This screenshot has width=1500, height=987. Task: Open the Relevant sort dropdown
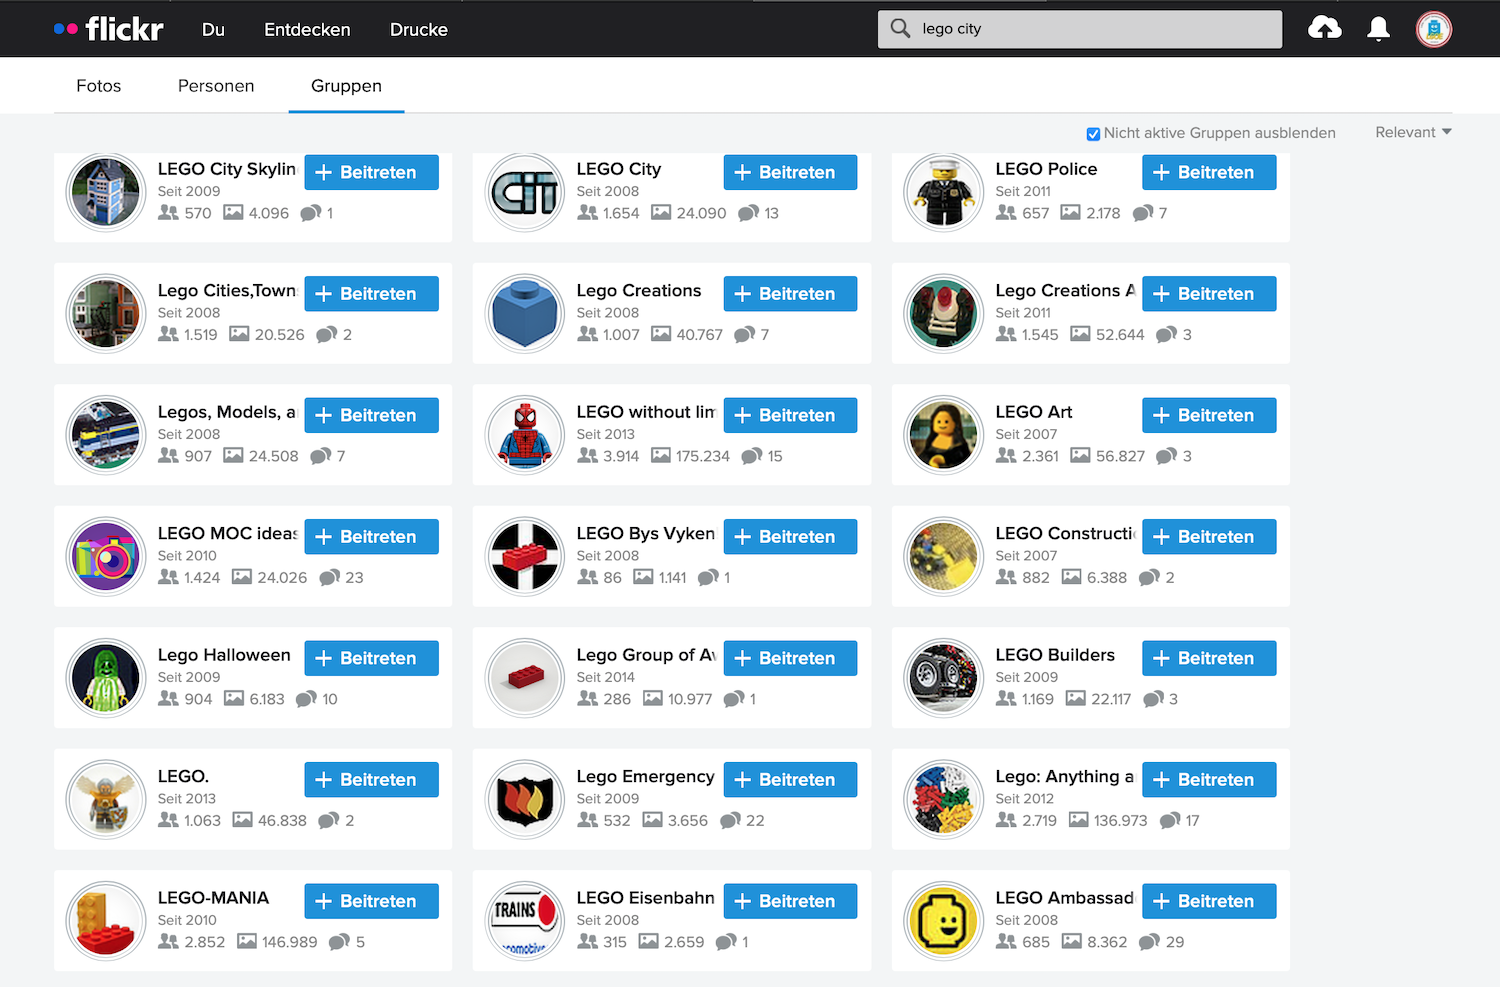[x=1413, y=132]
